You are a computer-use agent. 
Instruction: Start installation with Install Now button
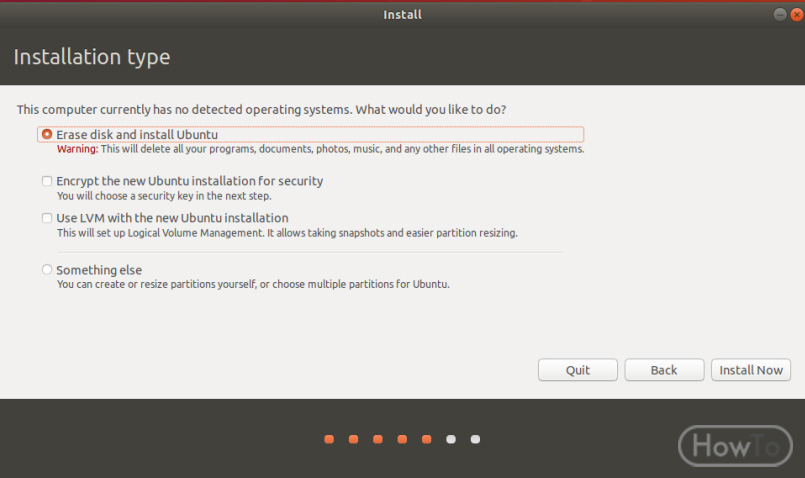pyautogui.click(x=751, y=370)
